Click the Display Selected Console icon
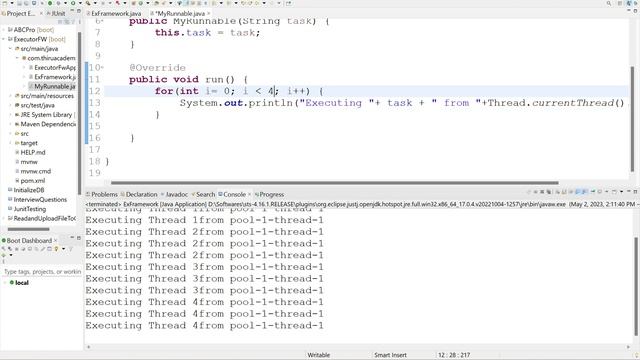Viewport: 640px width, 360px height. click(600, 191)
